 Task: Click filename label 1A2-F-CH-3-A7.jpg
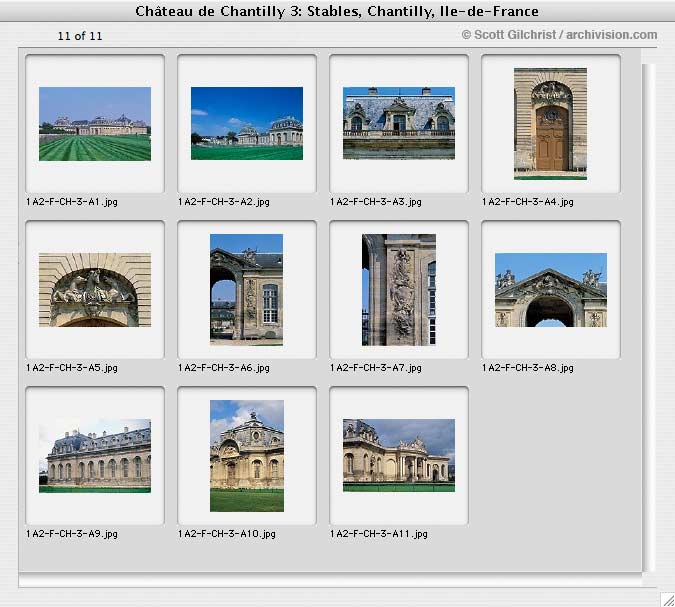point(375,368)
